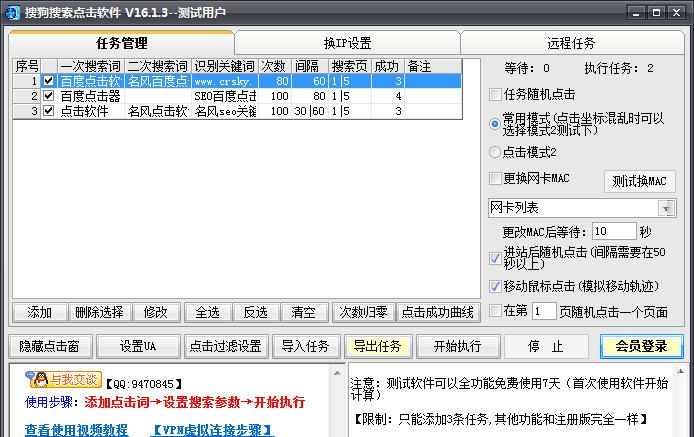Click the 全选 button
The image size is (694, 437).
pos(208,312)
